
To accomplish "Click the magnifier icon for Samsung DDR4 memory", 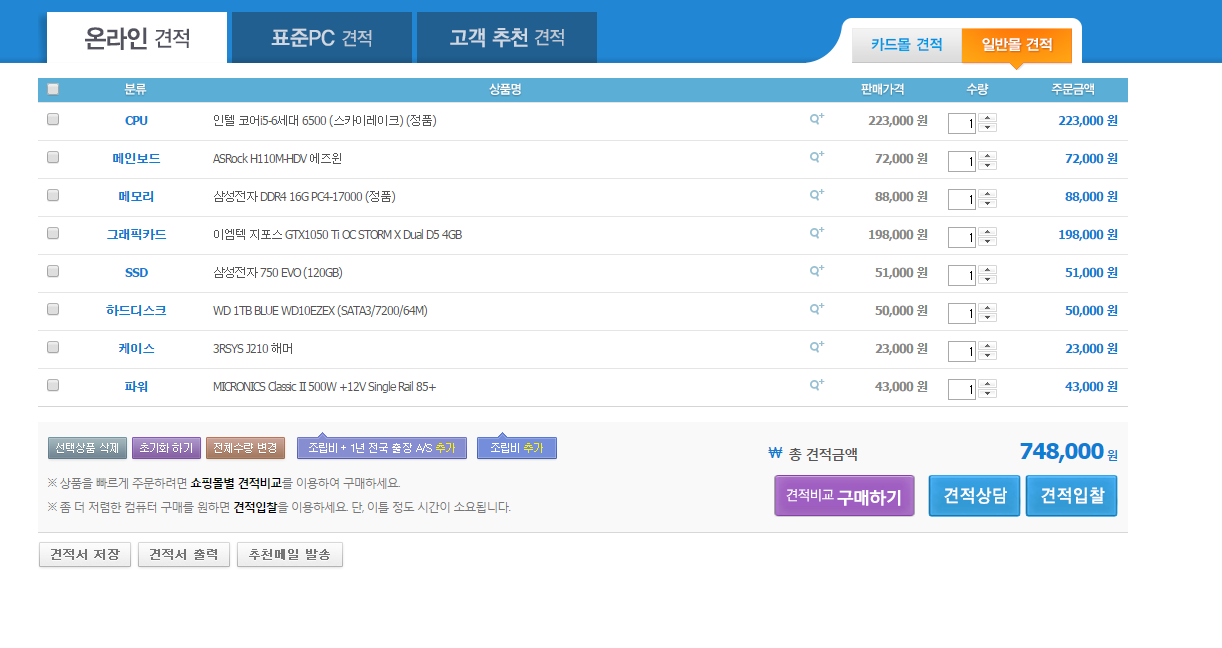I will click(816, 195).
